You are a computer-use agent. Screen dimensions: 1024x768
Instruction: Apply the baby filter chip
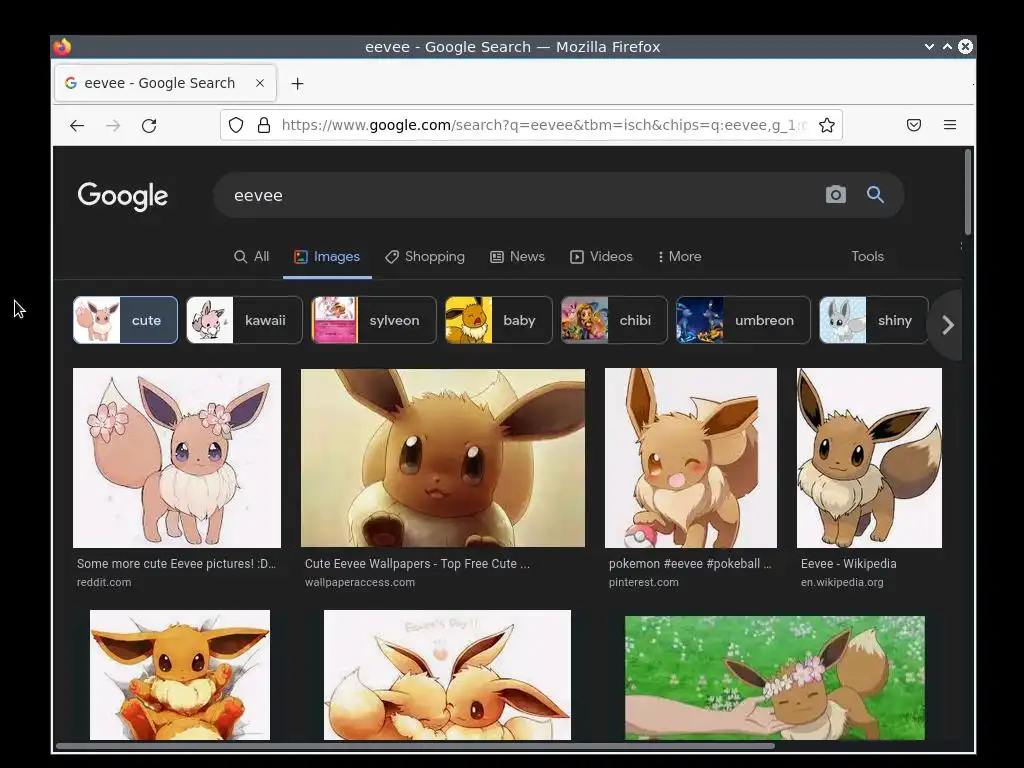(x=498, y=320)
